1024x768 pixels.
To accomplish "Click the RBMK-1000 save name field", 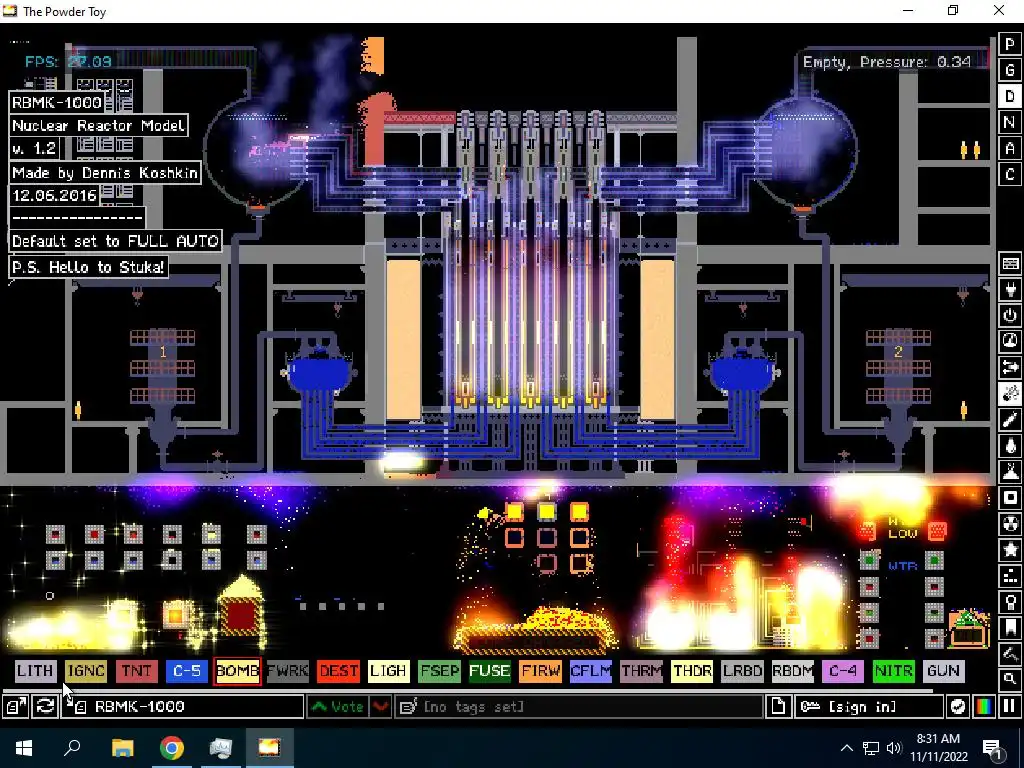I will pos(182,707).
